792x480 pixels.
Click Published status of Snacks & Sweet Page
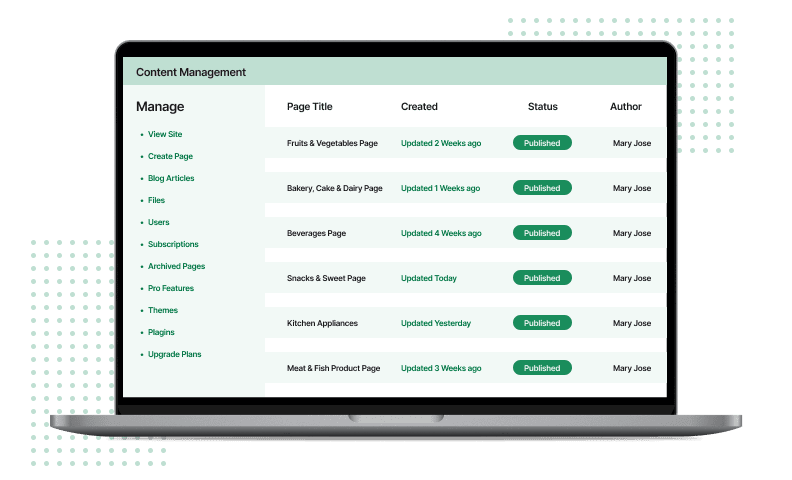542,278
